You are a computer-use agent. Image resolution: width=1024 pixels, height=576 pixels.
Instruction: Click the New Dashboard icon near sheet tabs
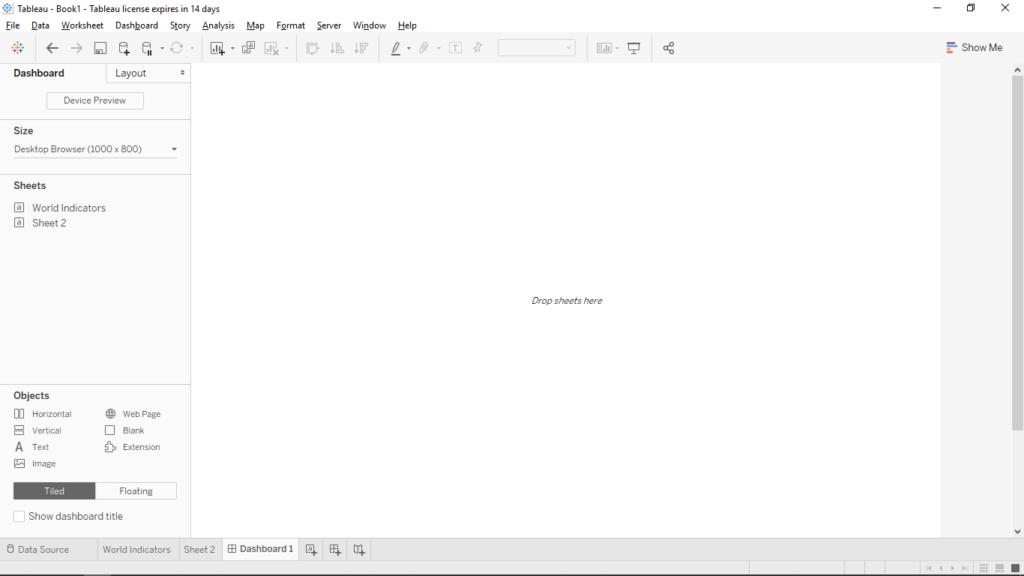click(x=334, y=549)
